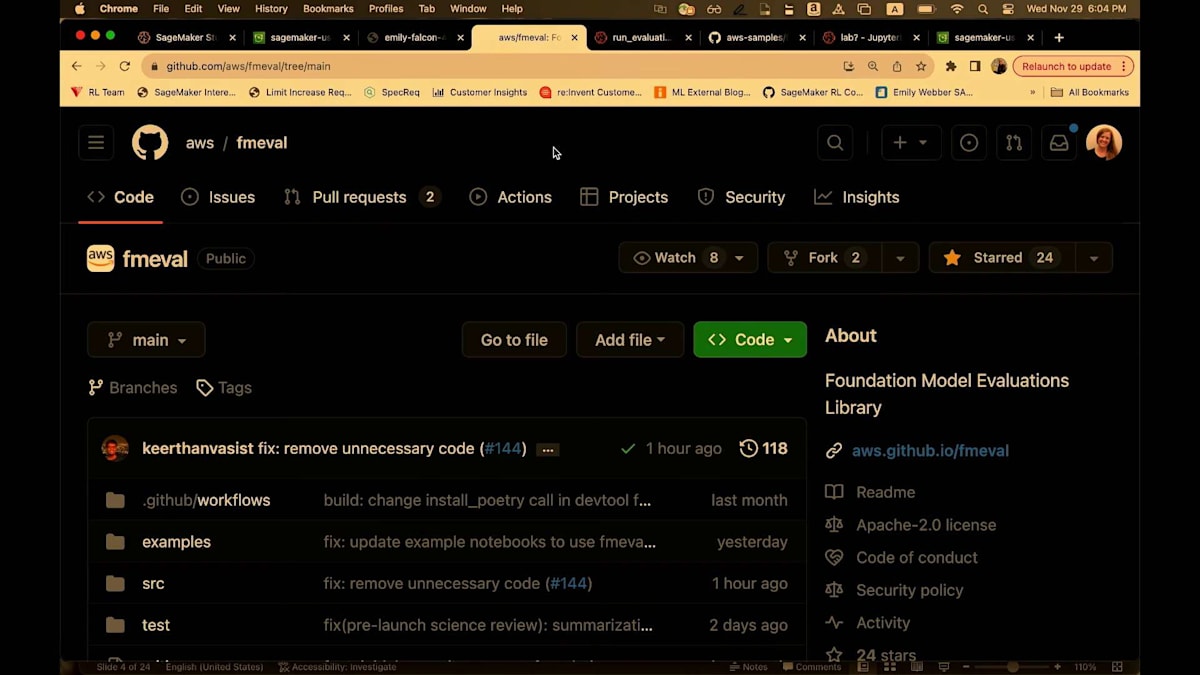
Task: Open a new Chrome tab with plus
Action: pyautogui.click(x=1059, y=38)
